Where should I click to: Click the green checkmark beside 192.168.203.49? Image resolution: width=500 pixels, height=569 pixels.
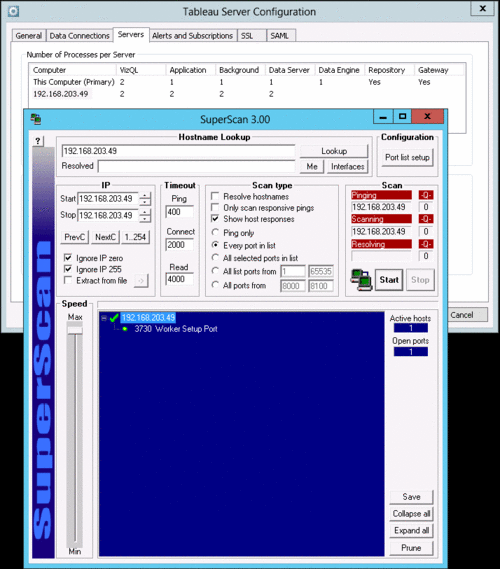tap(114, 318)
